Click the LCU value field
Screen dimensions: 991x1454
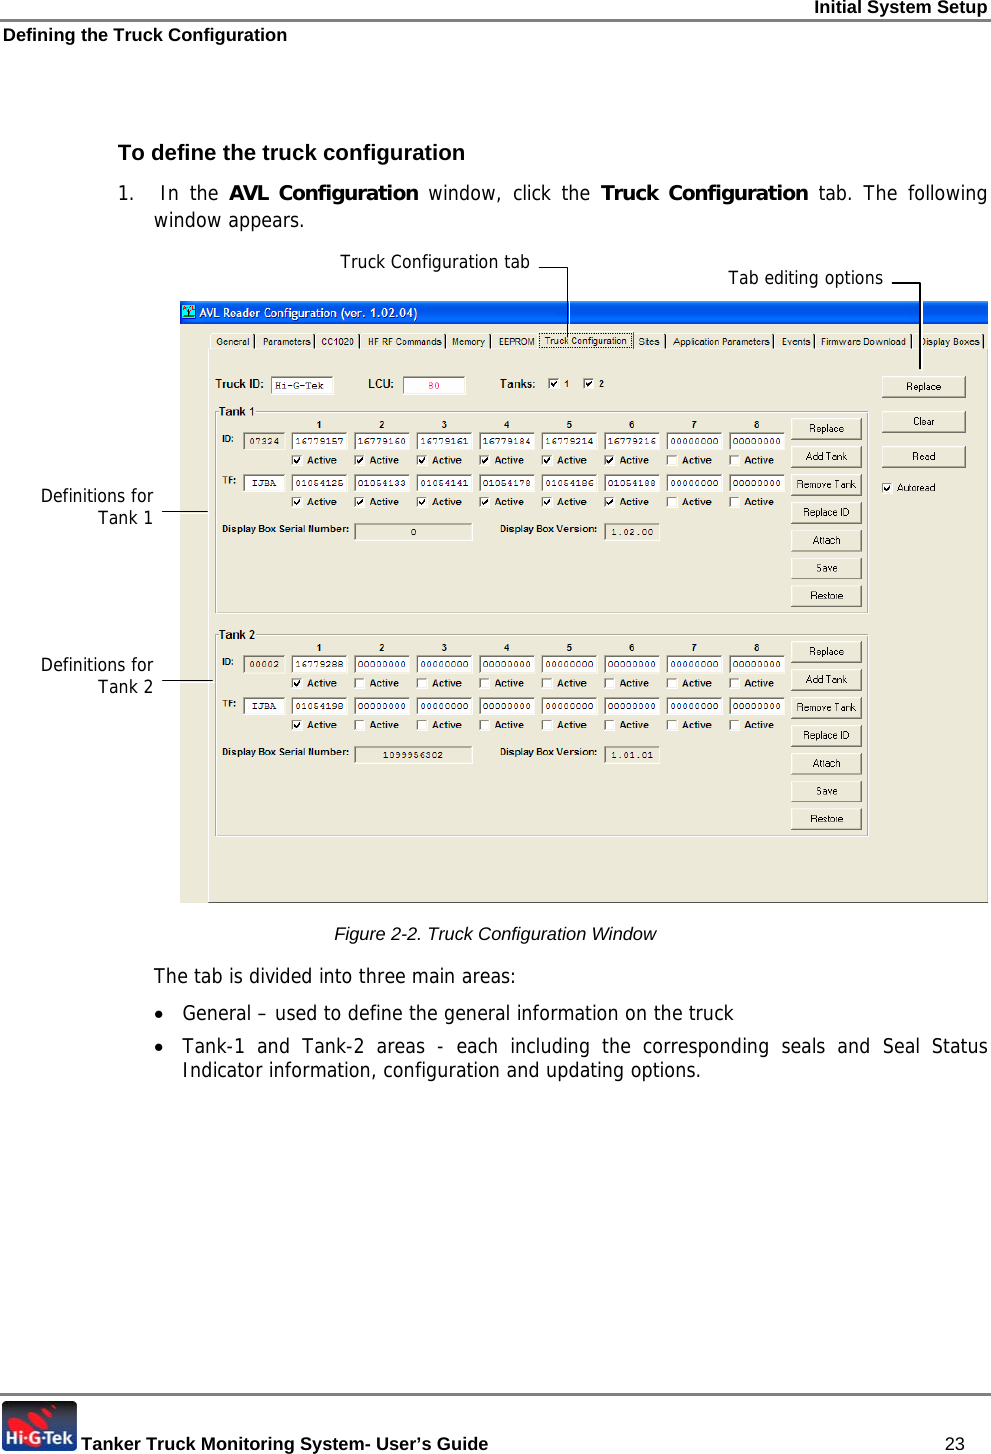click(x=434, y=385)
